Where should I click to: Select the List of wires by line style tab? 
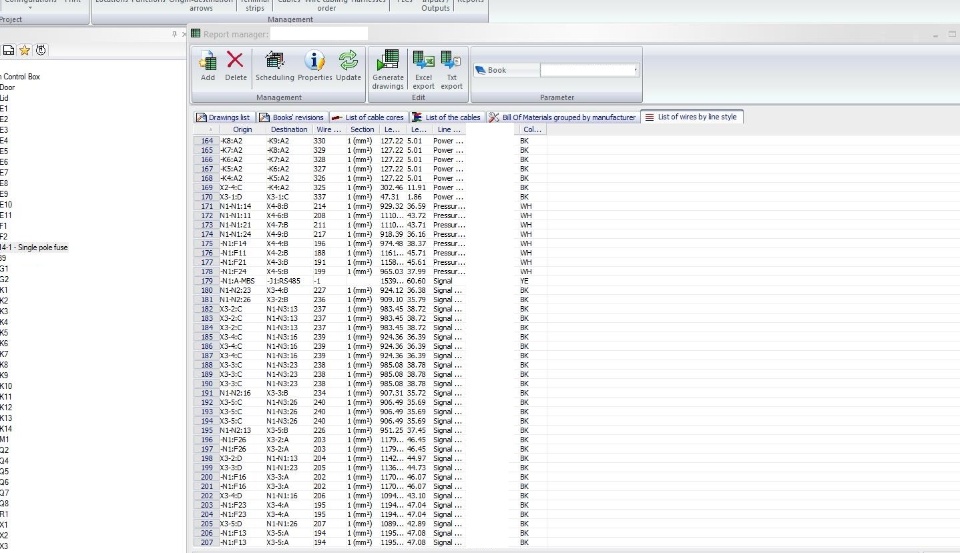[691, 116]
